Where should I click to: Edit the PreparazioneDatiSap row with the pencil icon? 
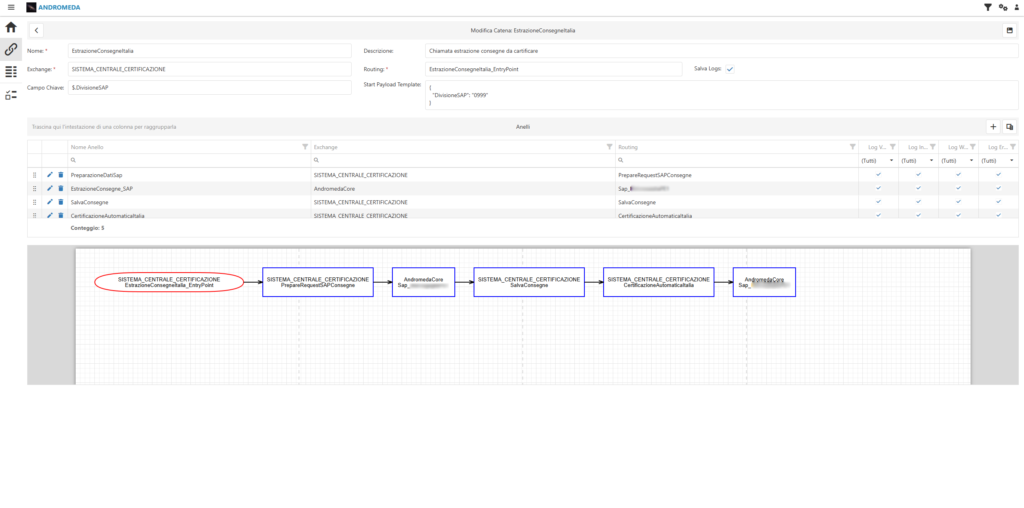pyautogui.click(x=50, y=175)
